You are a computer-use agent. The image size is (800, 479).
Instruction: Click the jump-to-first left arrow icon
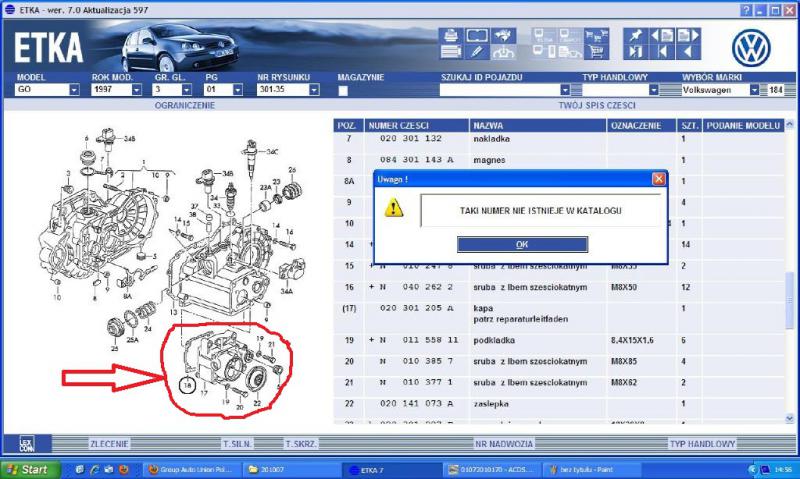(662, 52)
